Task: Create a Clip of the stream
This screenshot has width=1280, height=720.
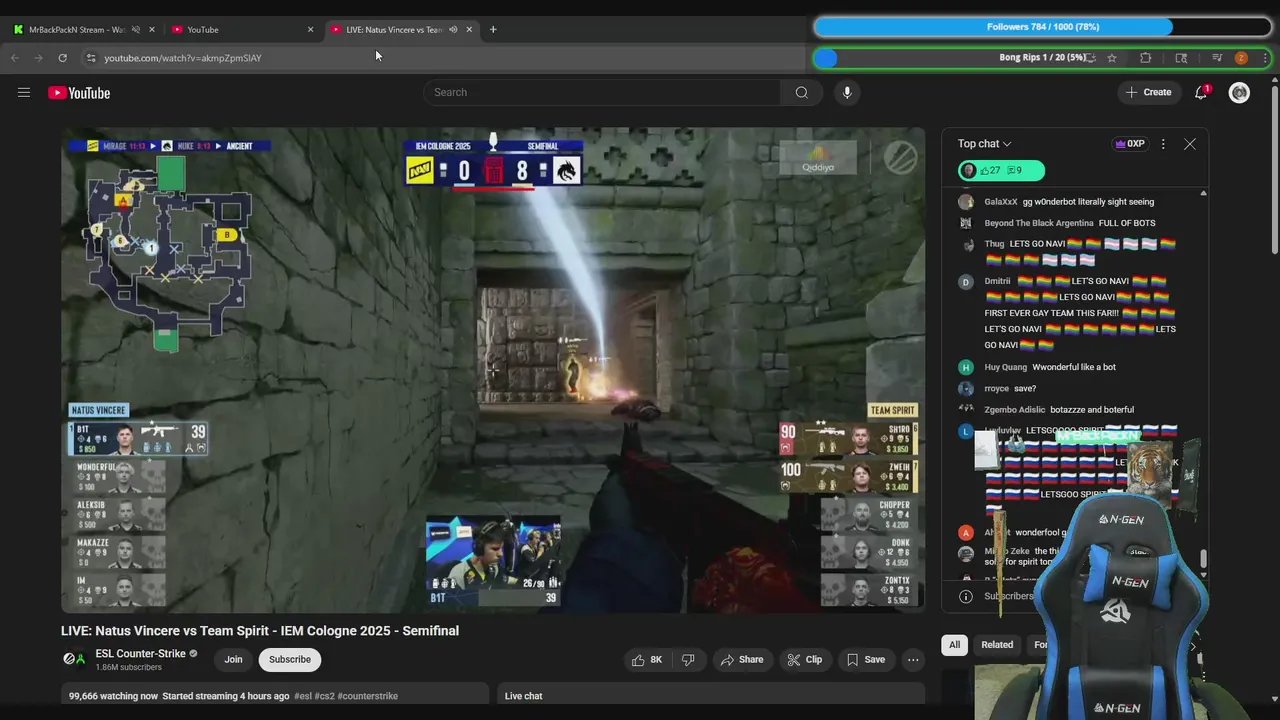Action: coord(804,659)
